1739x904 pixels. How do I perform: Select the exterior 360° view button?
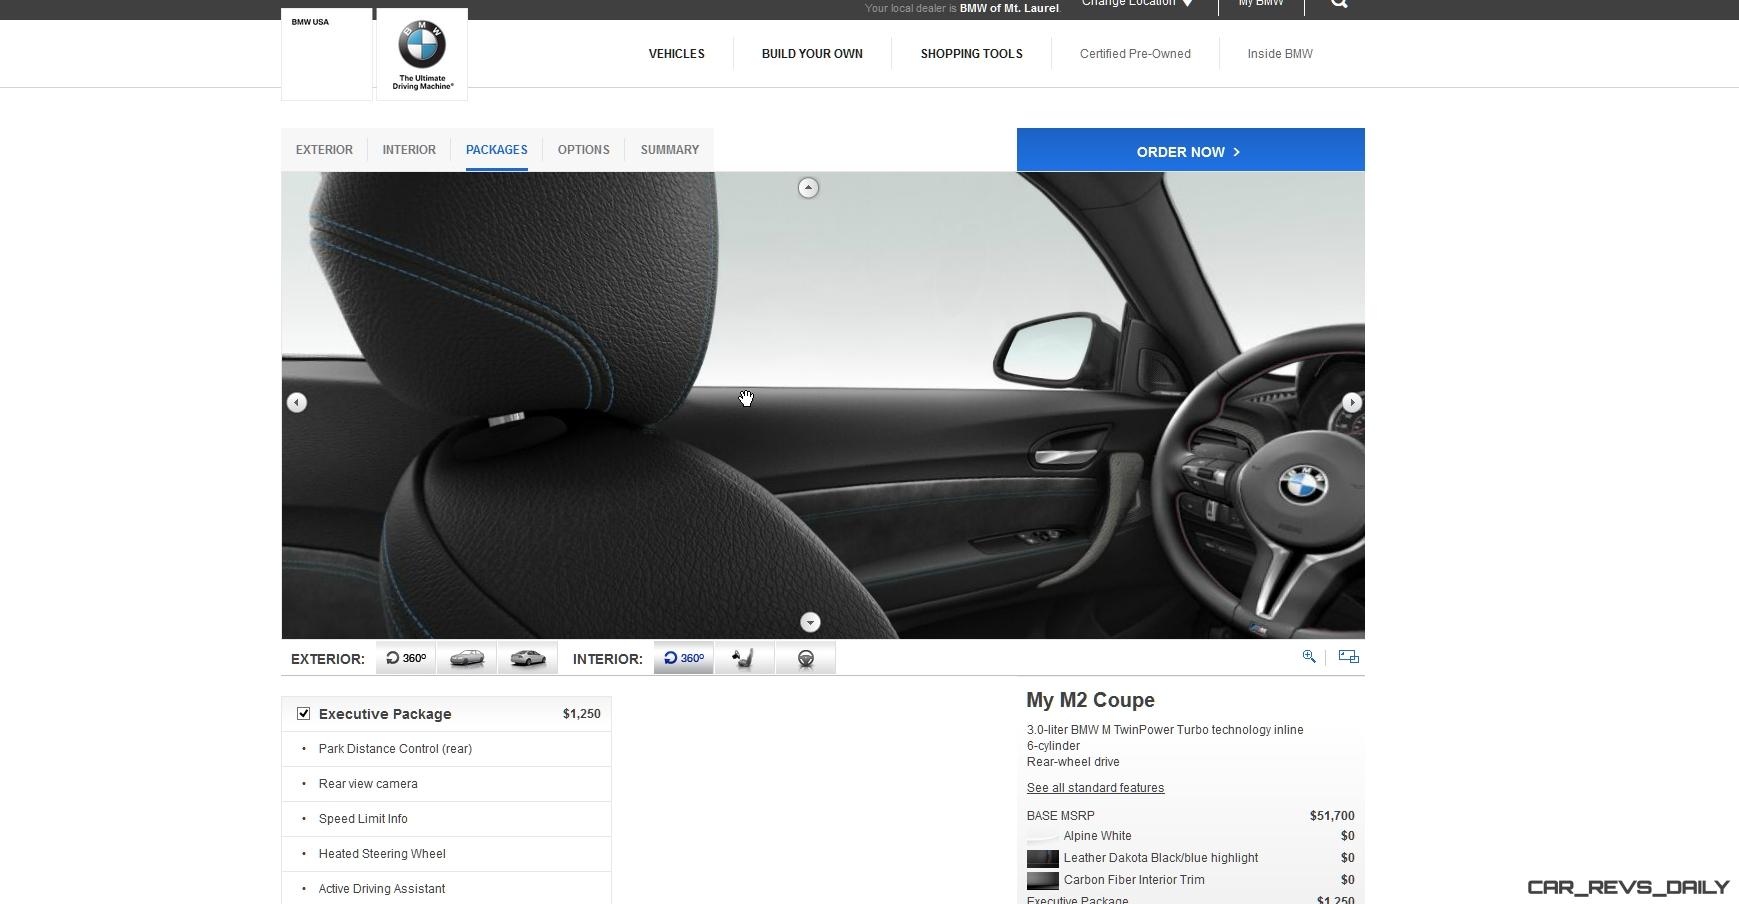click(x=406, y=658)
